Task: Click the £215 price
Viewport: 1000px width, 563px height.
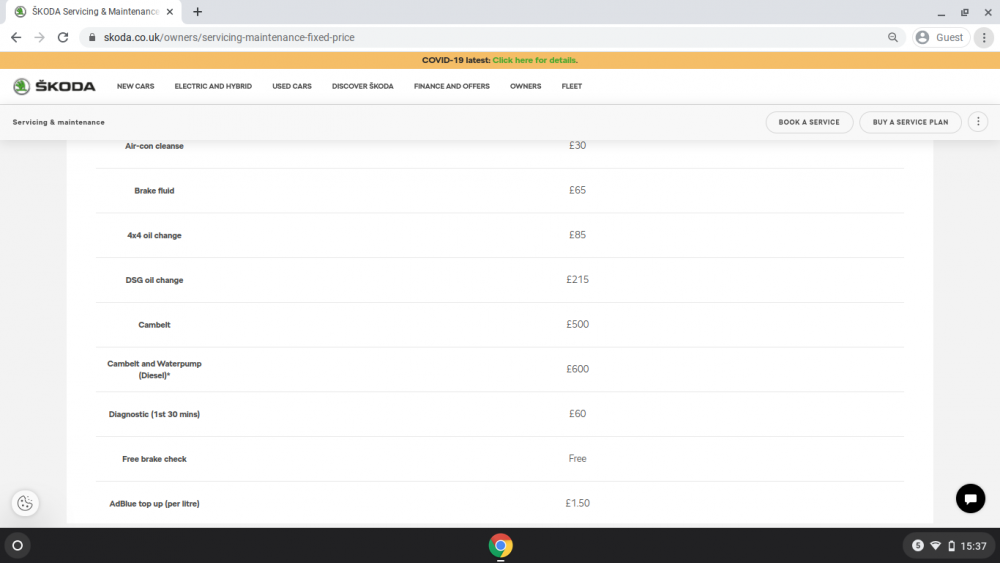Action: coord(577,279)
